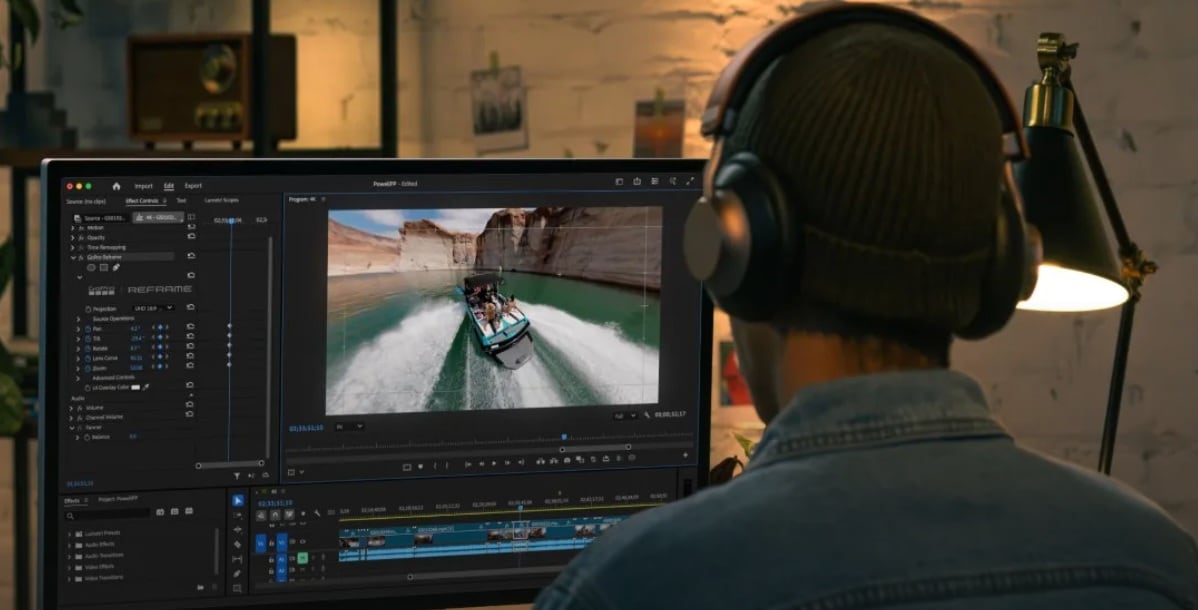Image resolution: width=1198 pixels, height=610 pixels.
Task: Select the Ripple Edit tool
Action: [238, 530]
